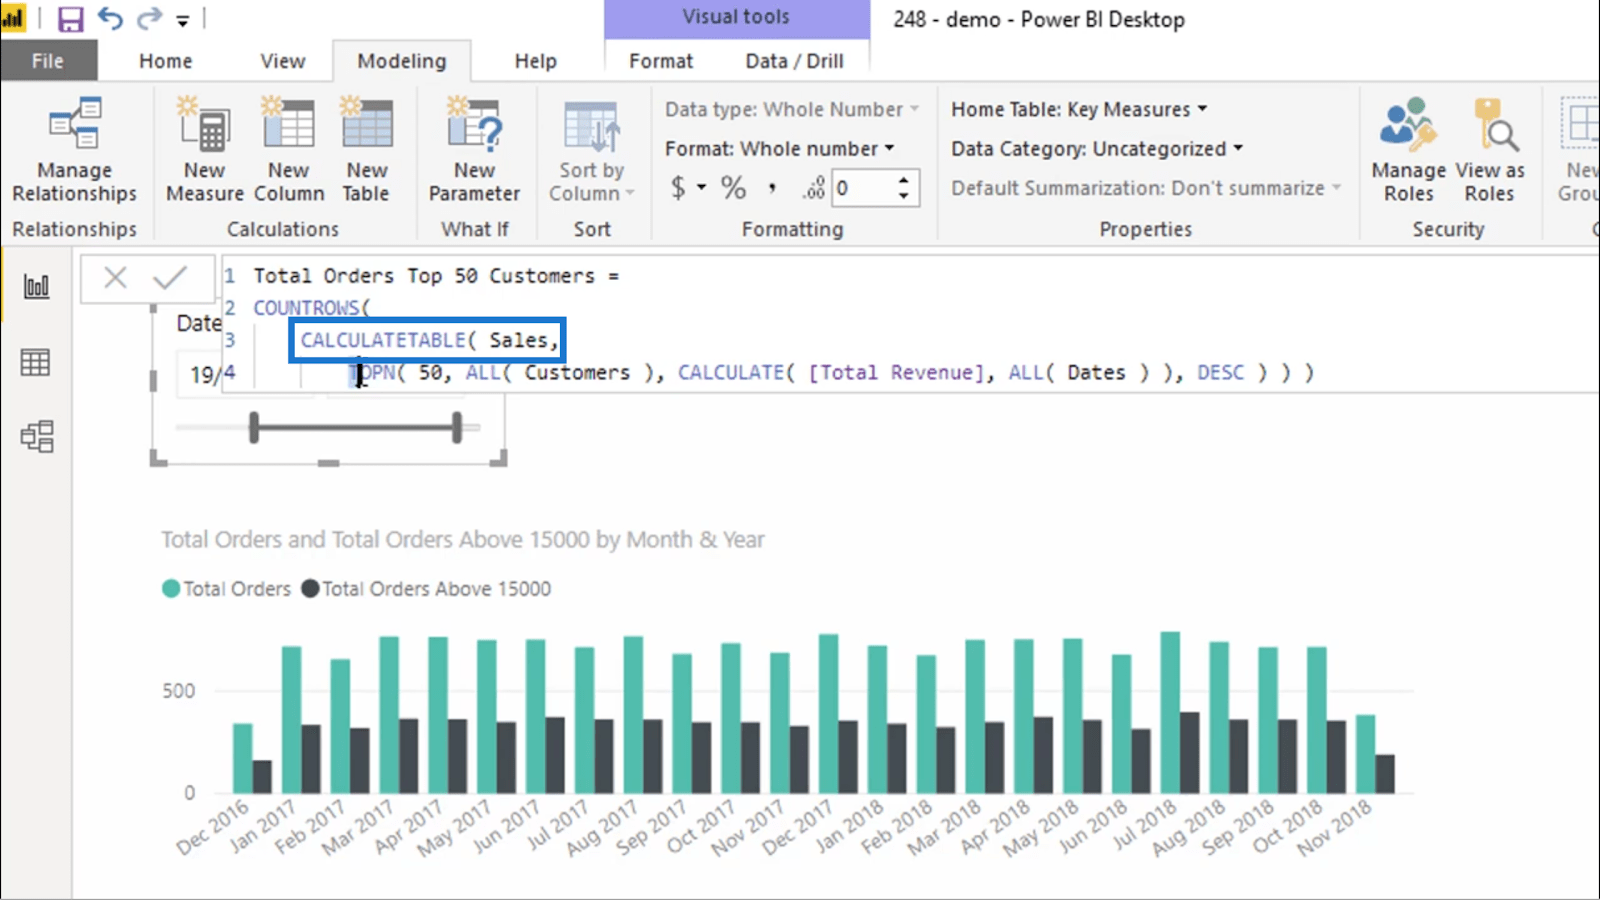Switch to Data view in sidebar

pos(36,362)
